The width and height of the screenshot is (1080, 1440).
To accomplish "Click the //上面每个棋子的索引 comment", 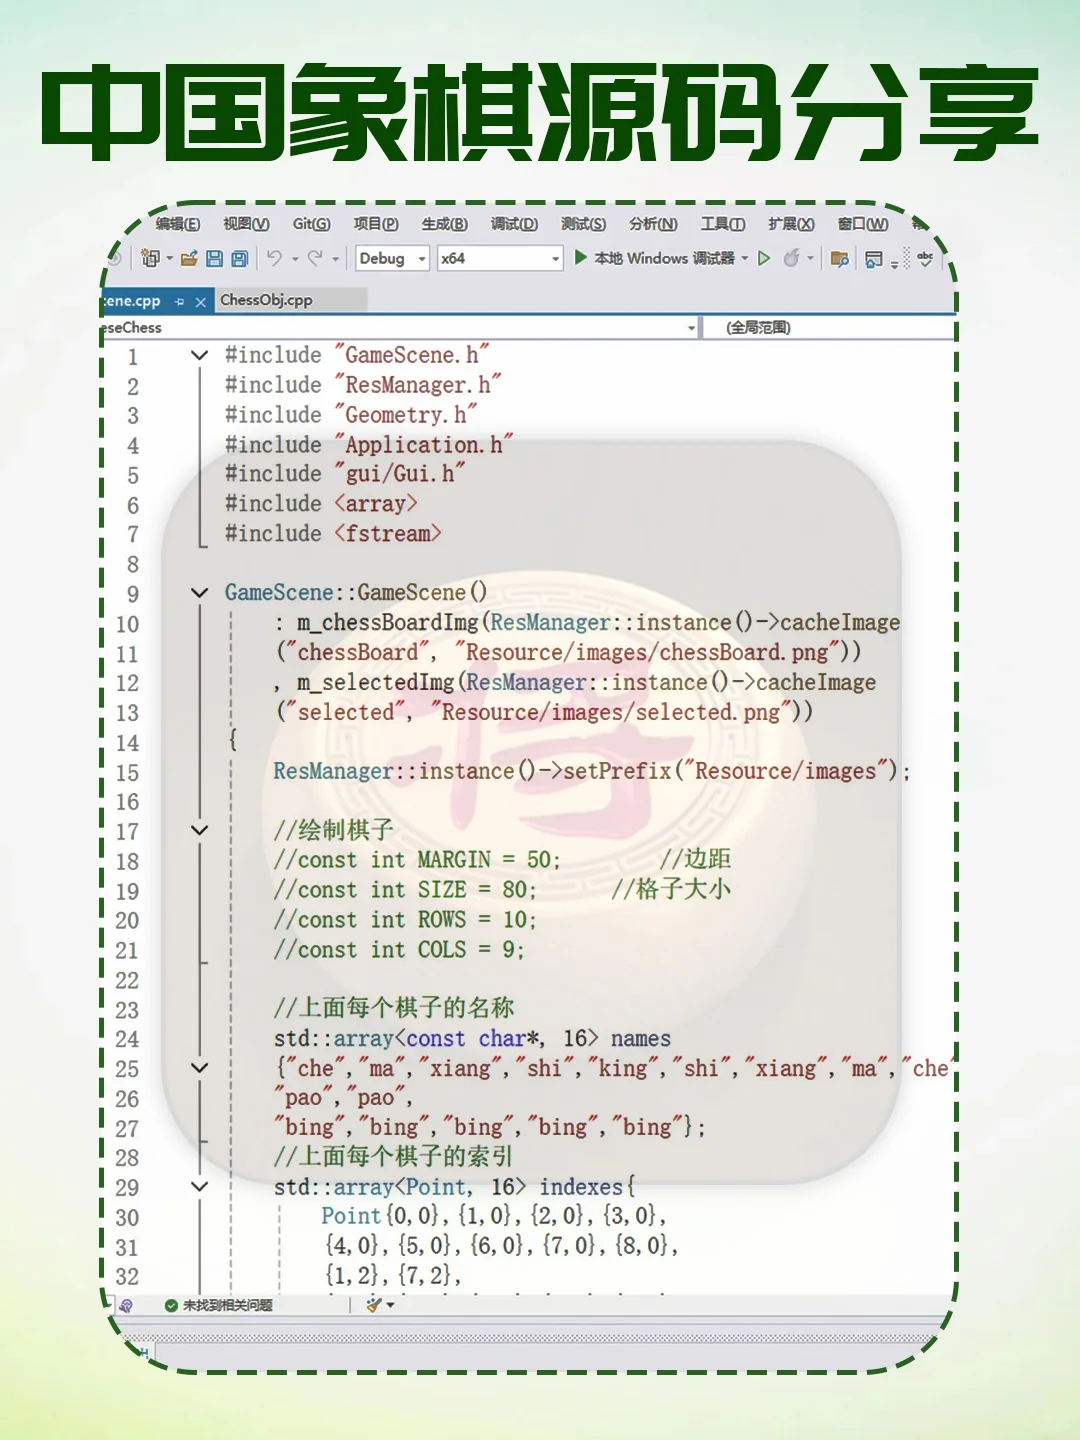I will (393, 1157).
